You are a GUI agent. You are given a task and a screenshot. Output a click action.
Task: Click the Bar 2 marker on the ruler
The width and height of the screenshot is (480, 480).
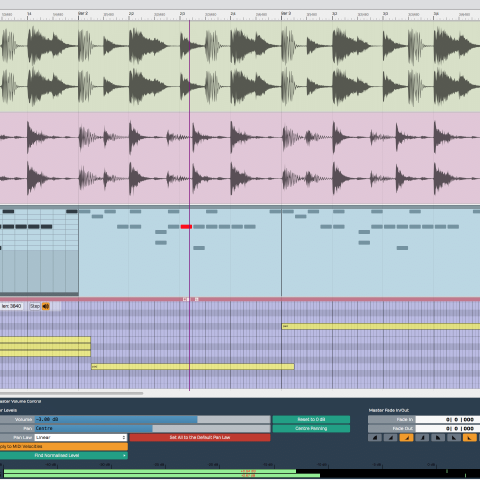[83, 13]
